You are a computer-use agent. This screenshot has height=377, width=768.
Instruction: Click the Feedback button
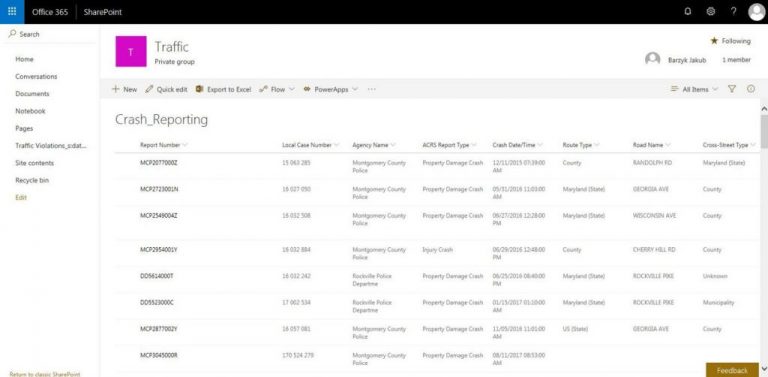click(x=732, y=370)
